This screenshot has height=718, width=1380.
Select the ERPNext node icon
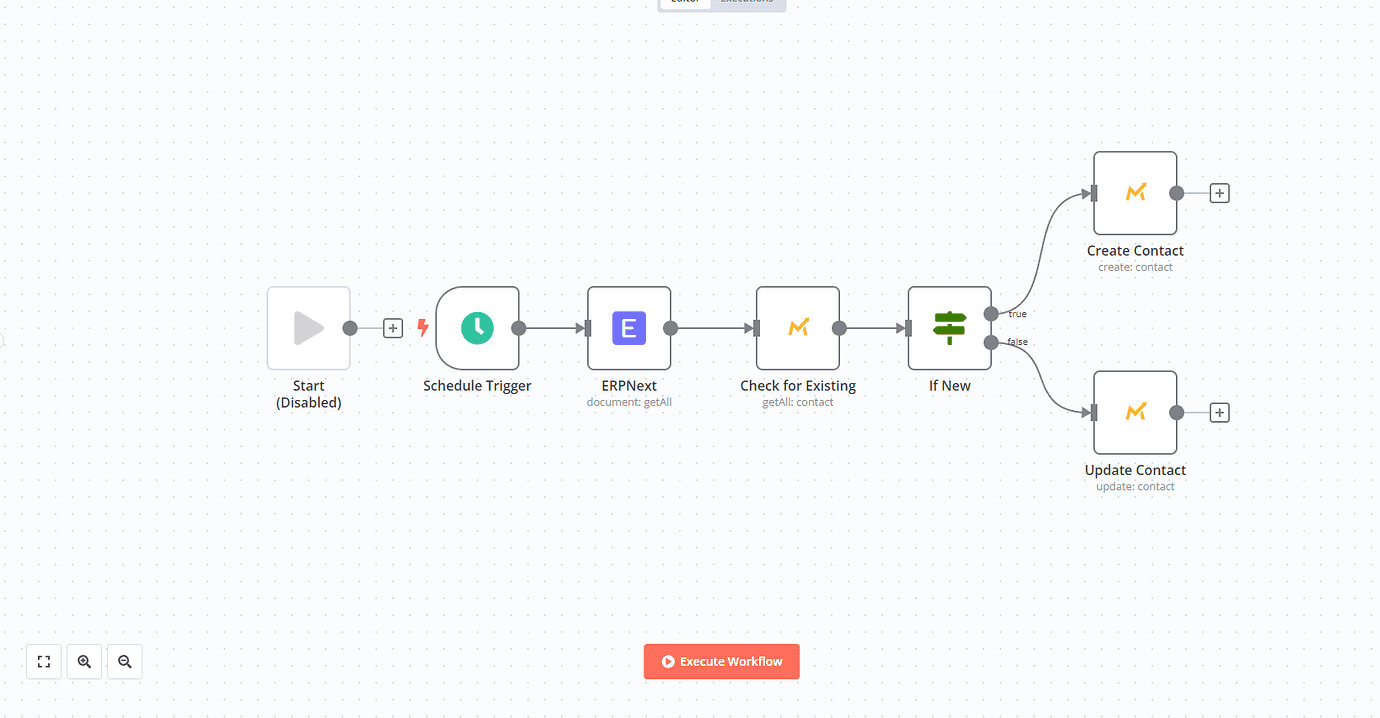629,328
